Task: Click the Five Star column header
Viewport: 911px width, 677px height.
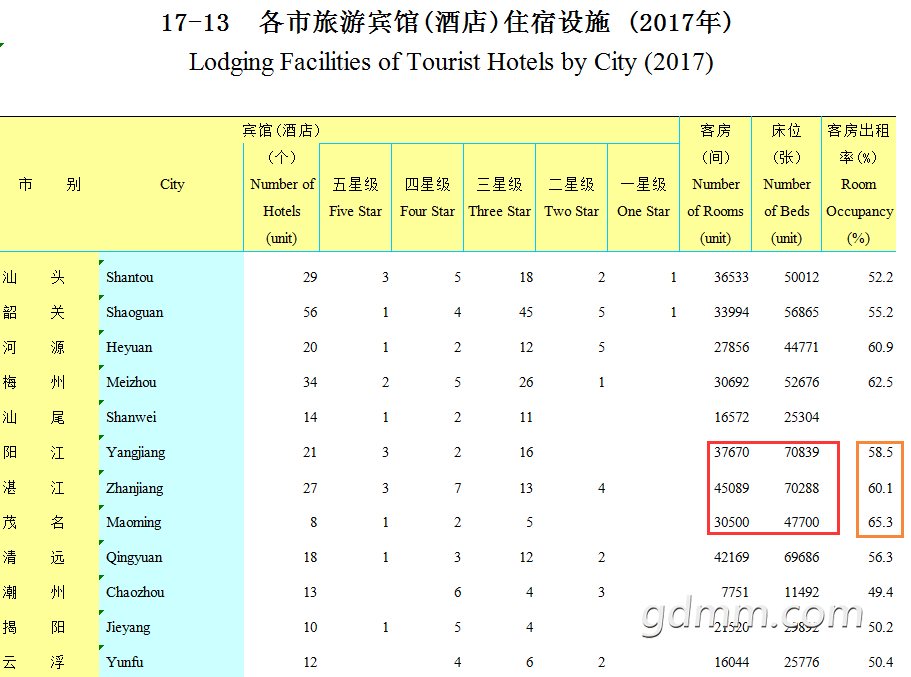Action: (x=356, y=198)
